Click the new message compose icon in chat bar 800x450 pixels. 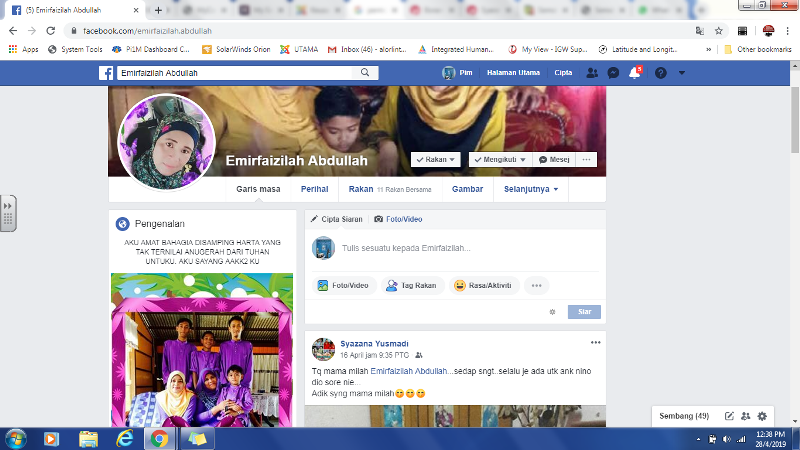pos(729,415)
